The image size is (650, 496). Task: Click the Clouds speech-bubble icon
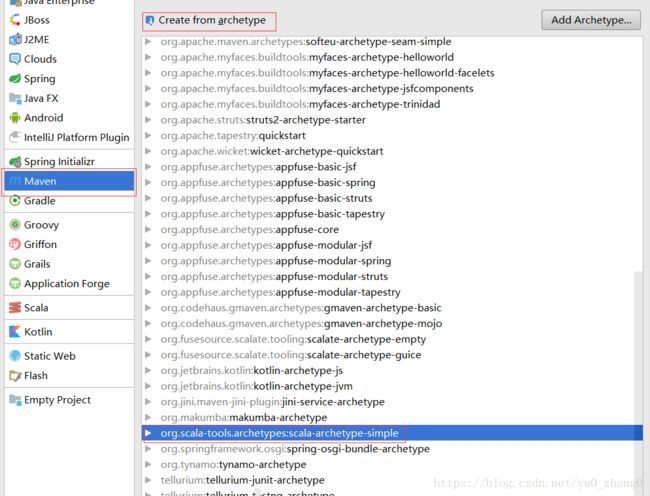click(15, 59)
